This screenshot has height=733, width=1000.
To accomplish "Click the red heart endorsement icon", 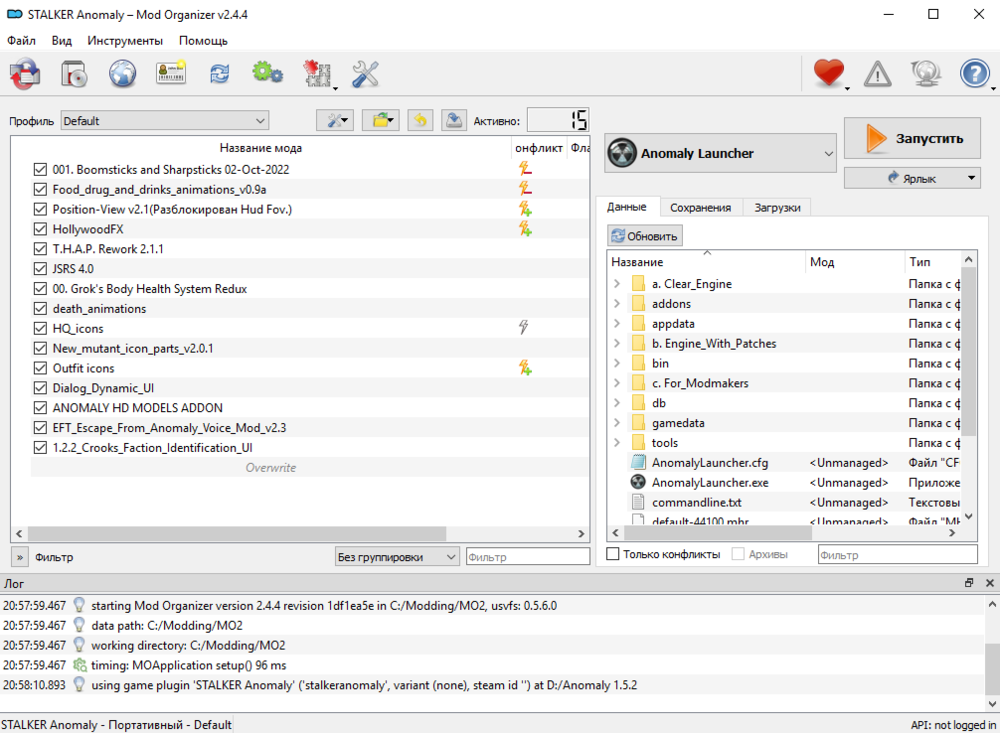I will pos(827,72).
